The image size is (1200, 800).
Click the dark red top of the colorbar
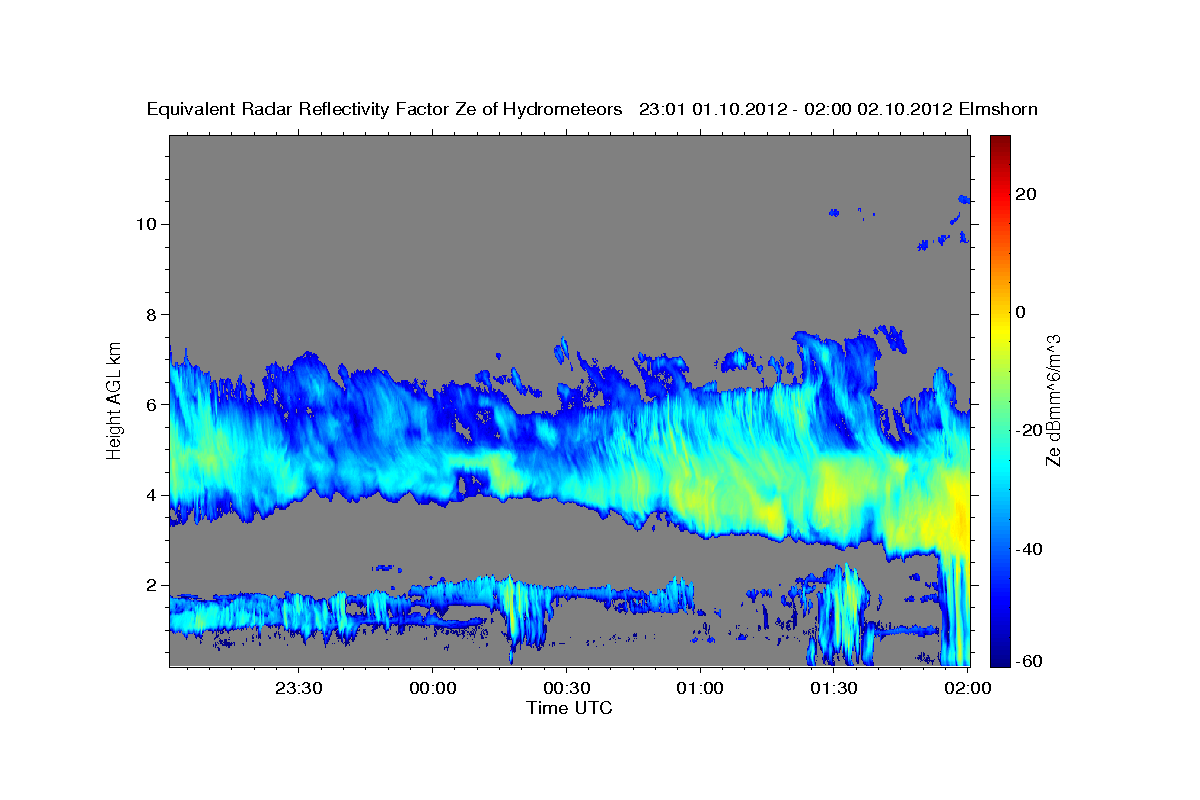click(x=1000, y=143)
